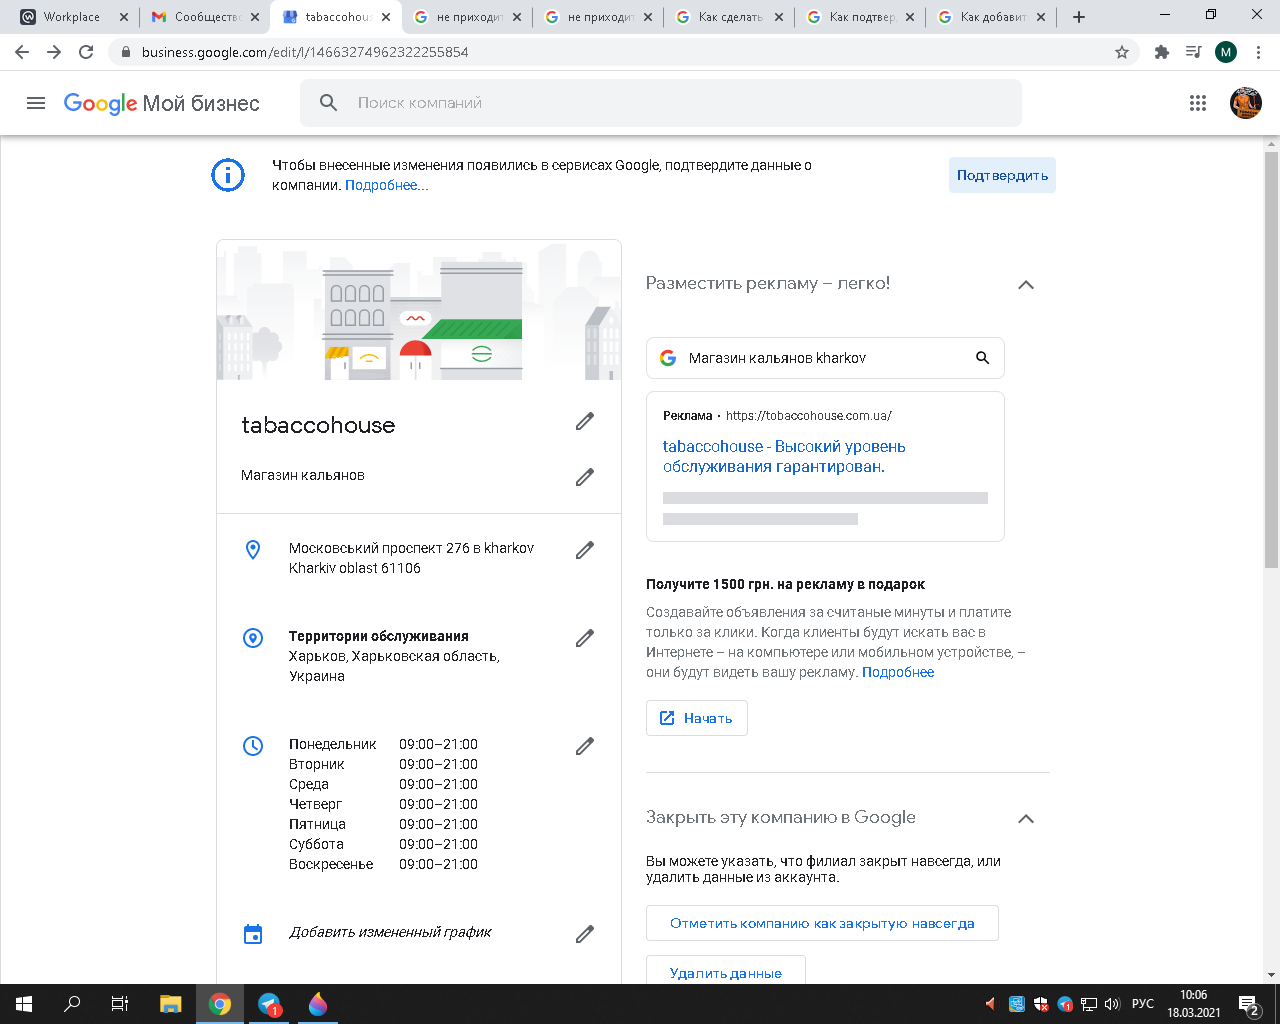Click the search icon in the company search bar
The height and width of the screenshot is (1024, 1280).
[328, 103]
